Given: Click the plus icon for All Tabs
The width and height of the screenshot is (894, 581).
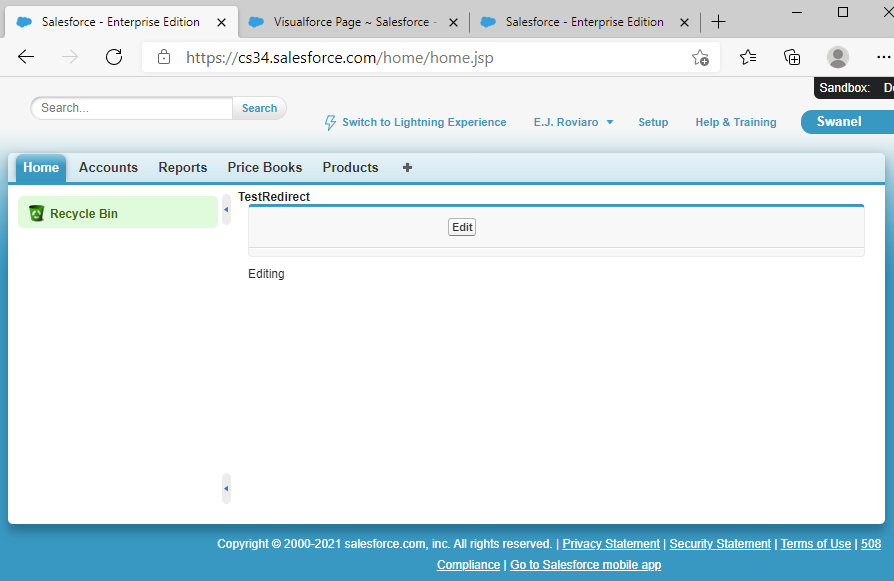Looking at the screenshot, I should tap(407, 167).
